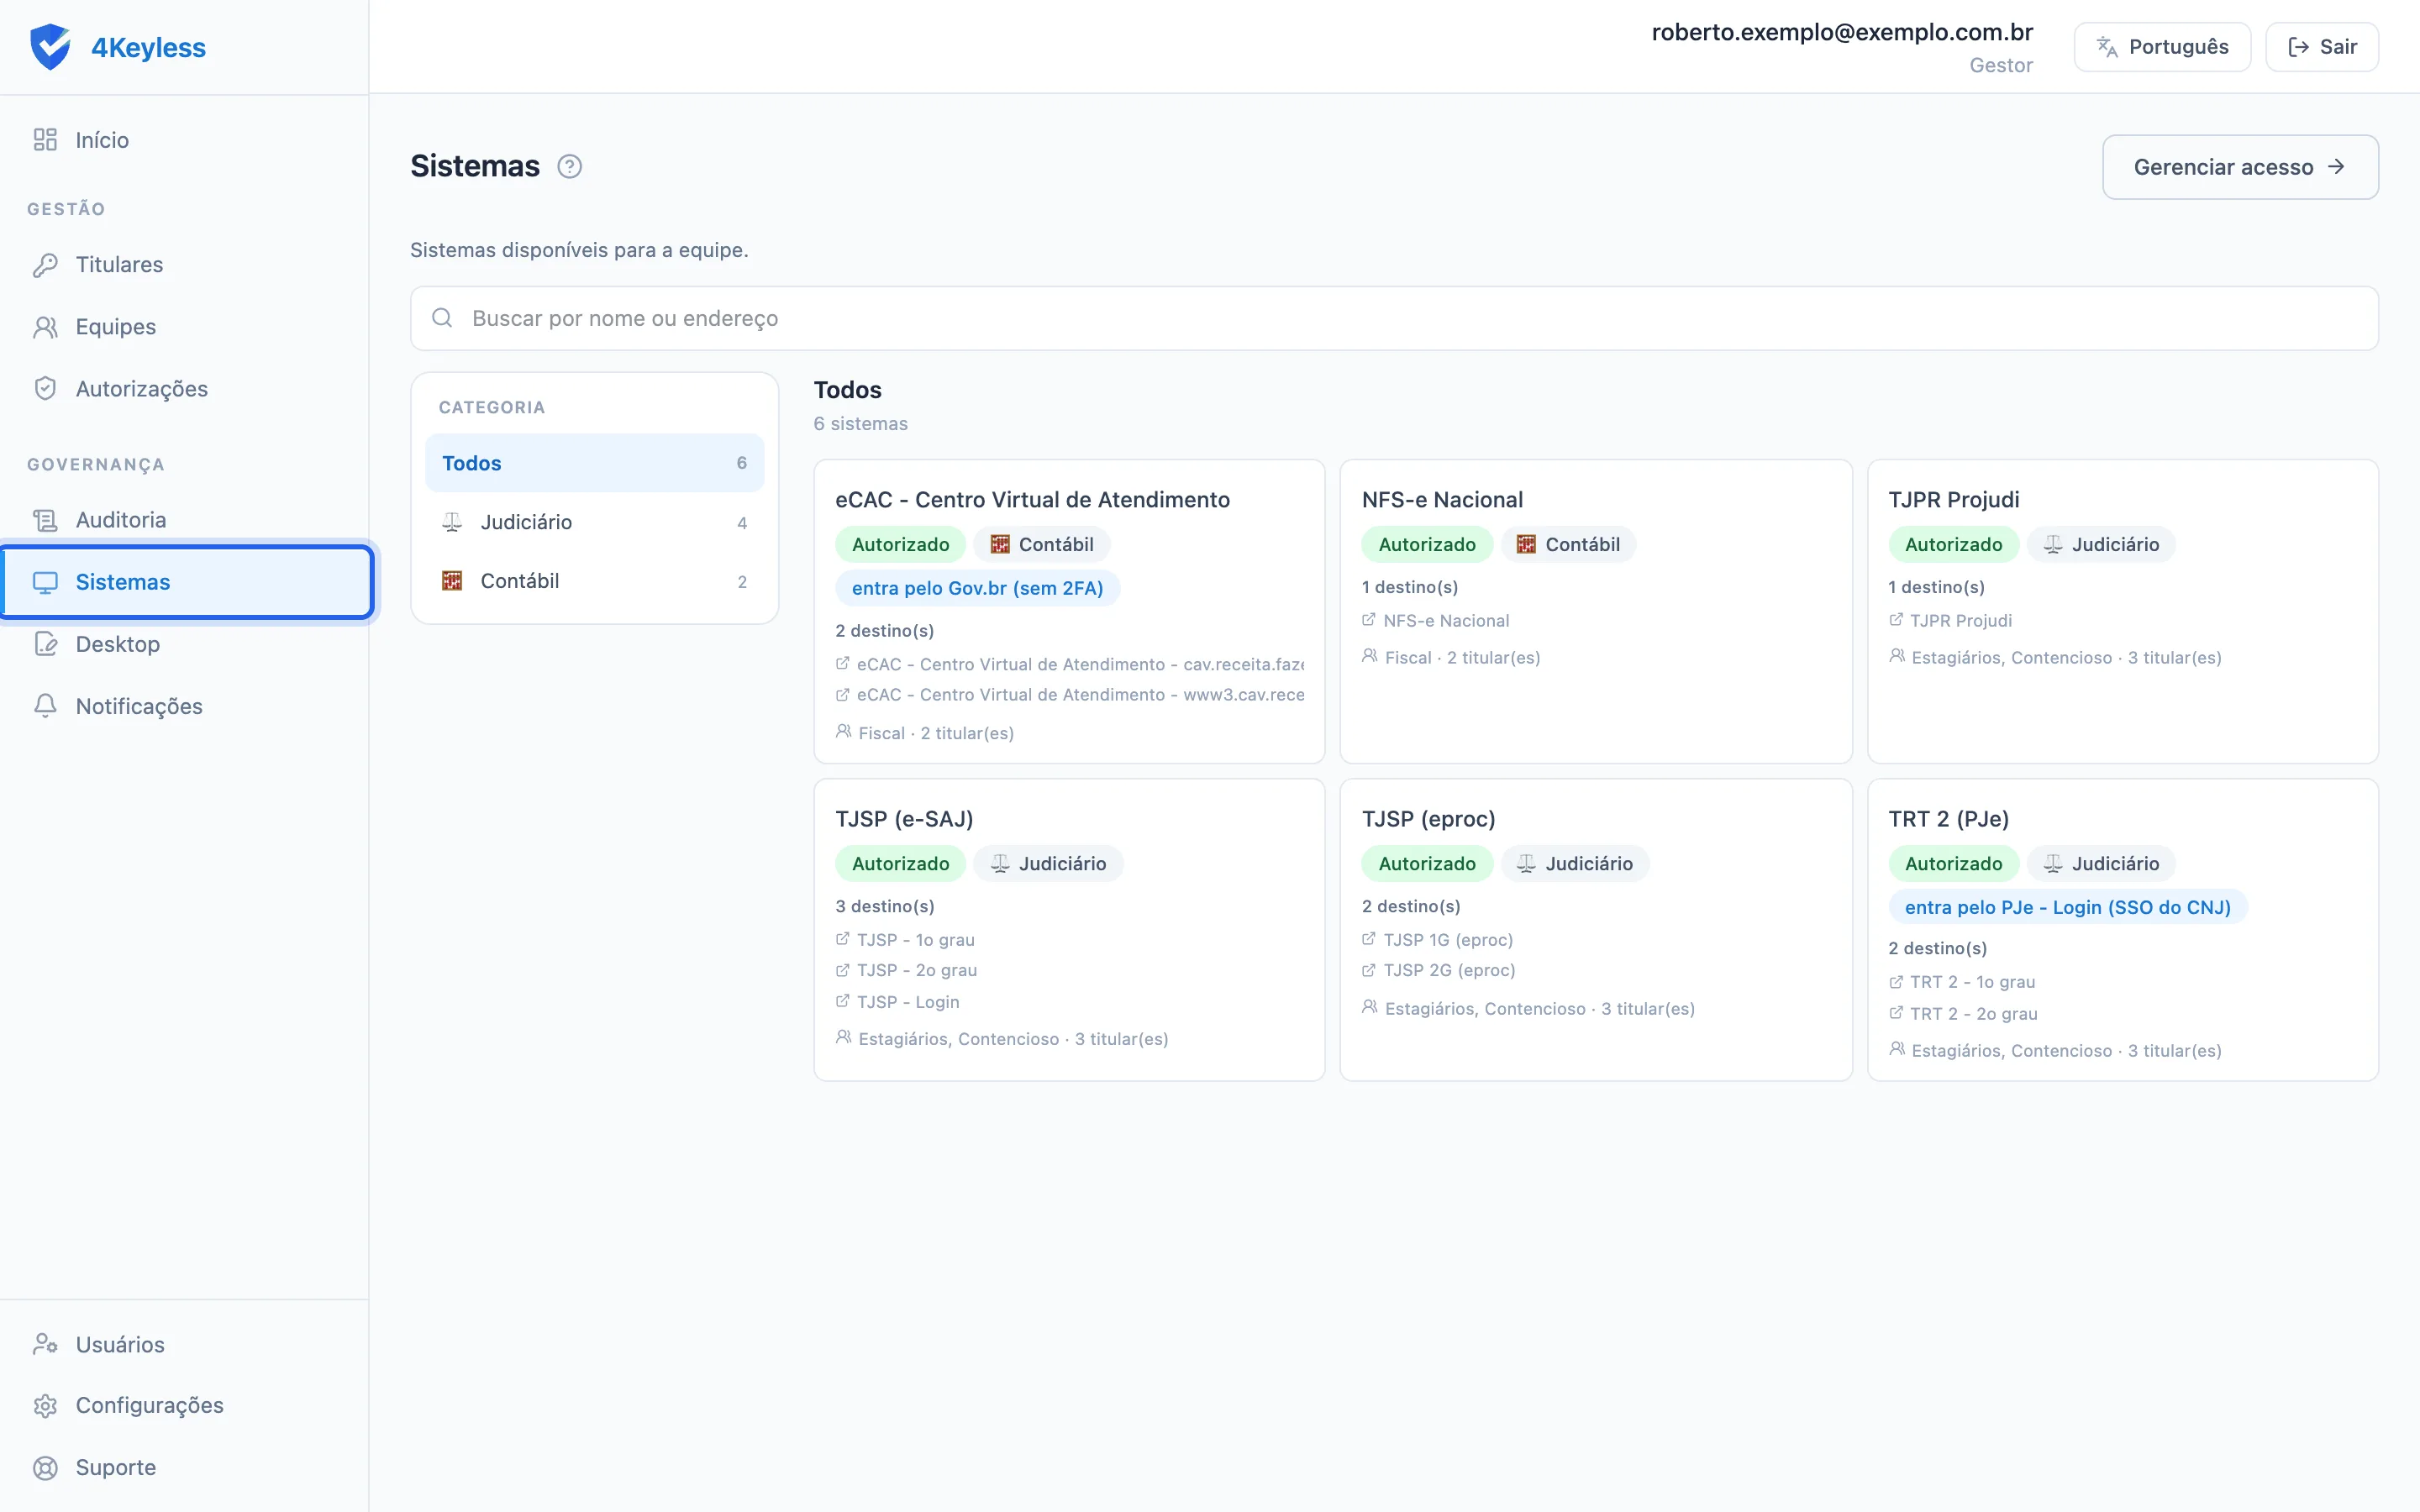2420x1512 pixels.
Task: Click the external link icon for NFS-e Nacional destination
Action: [1368, 620]
